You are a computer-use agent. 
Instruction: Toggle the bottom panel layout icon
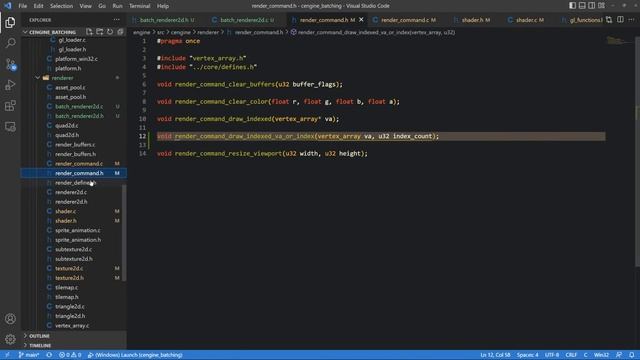tap(582, 6)
